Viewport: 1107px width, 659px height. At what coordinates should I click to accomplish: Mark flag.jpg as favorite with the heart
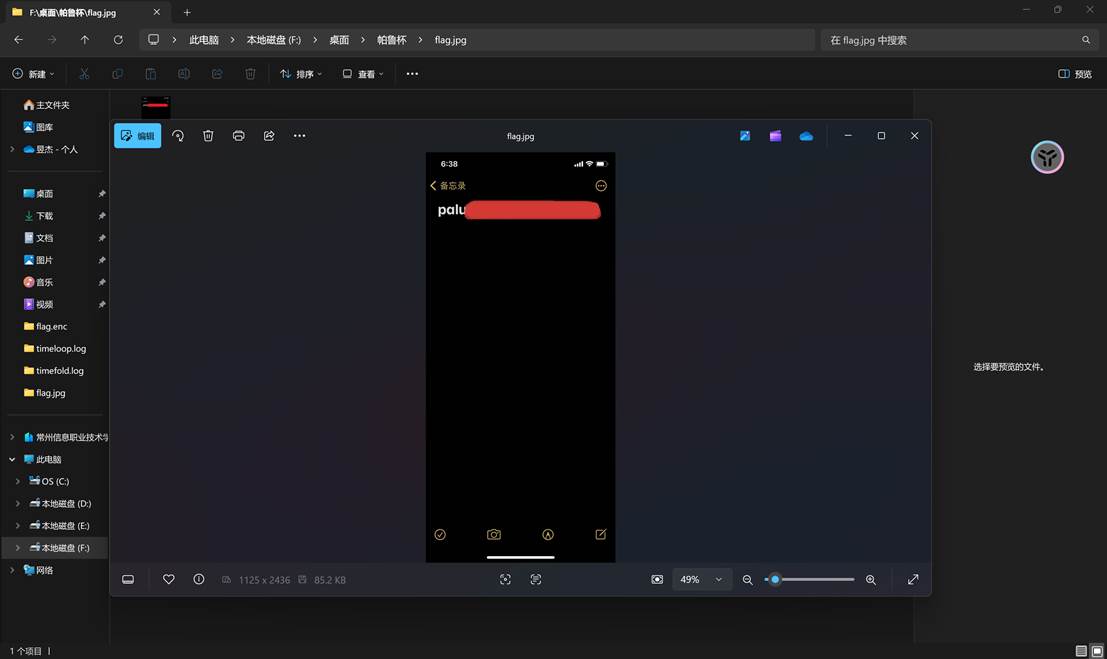pyautogui.click(x=168, y=579)
